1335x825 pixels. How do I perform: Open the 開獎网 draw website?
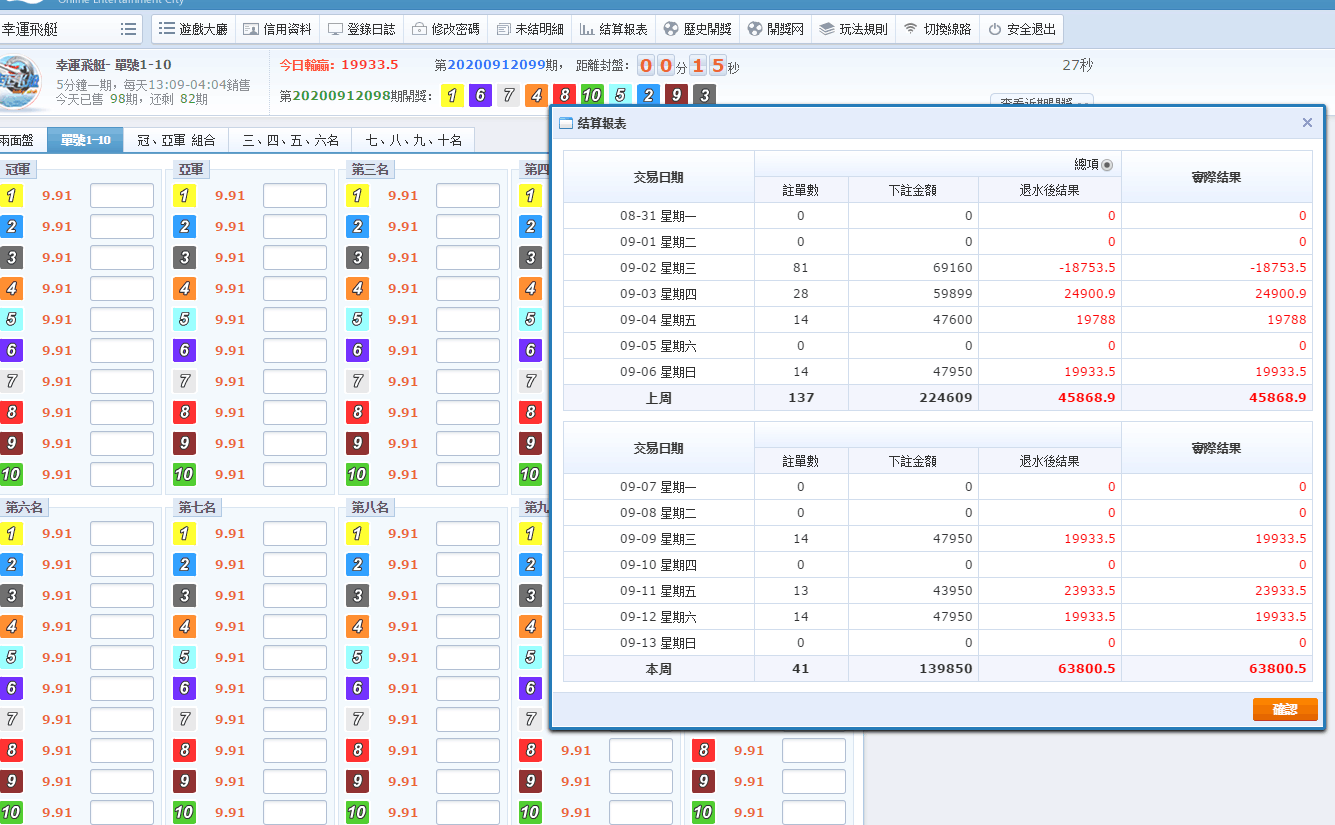point(775,29)
